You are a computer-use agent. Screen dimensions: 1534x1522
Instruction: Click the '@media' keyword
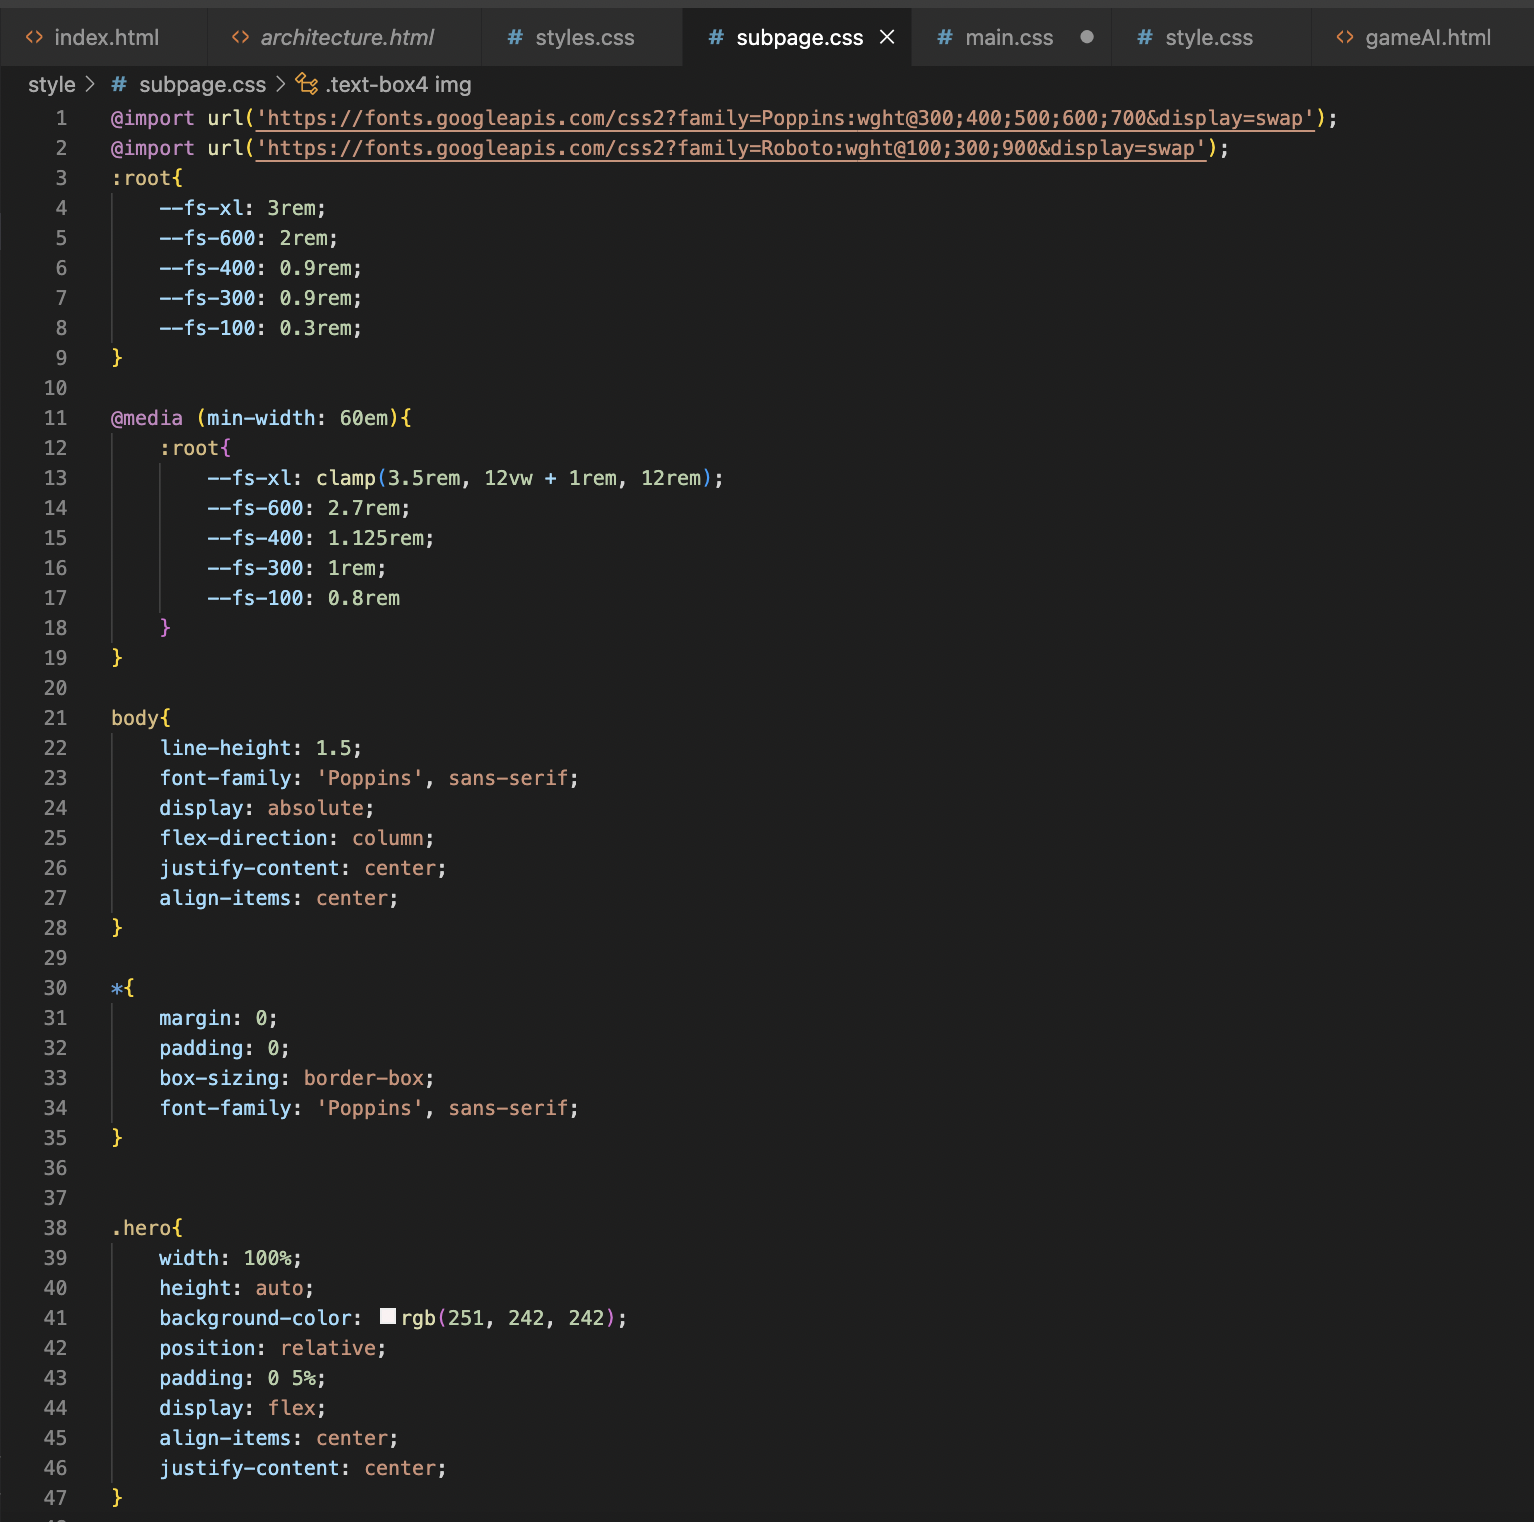click(x=147, y=418)
